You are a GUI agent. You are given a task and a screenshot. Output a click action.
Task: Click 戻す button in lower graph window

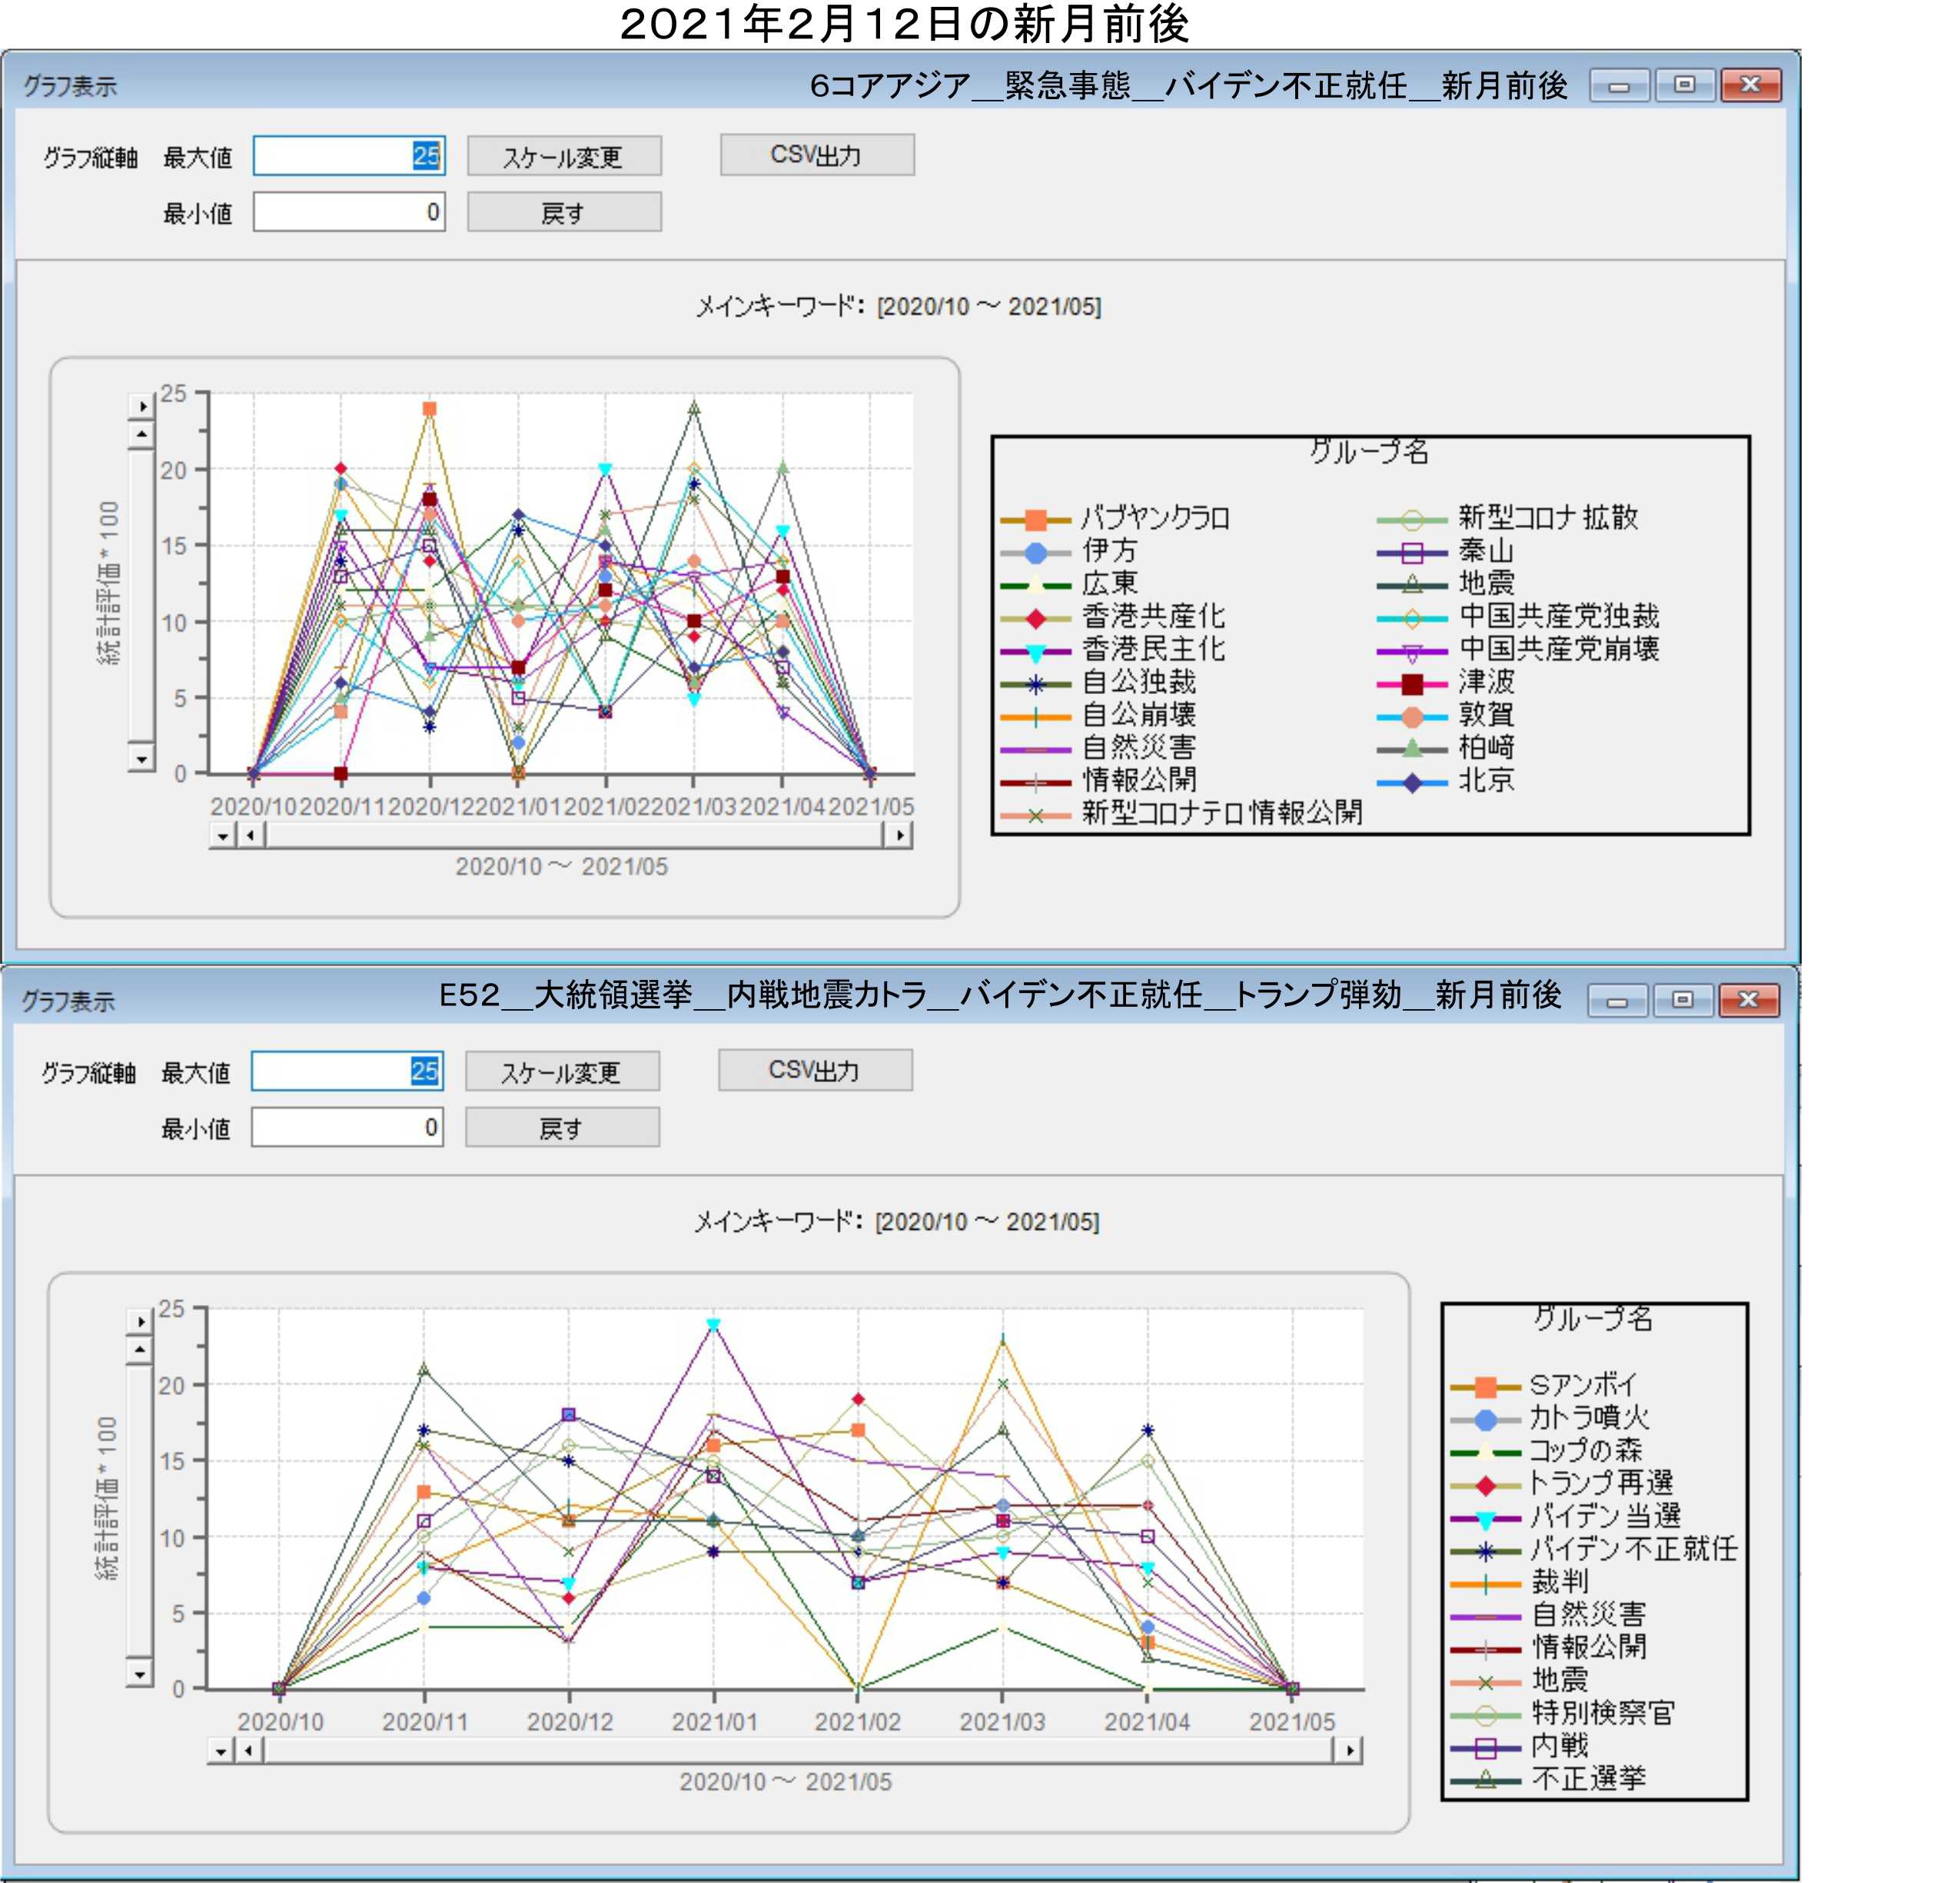pos(561,1128)
